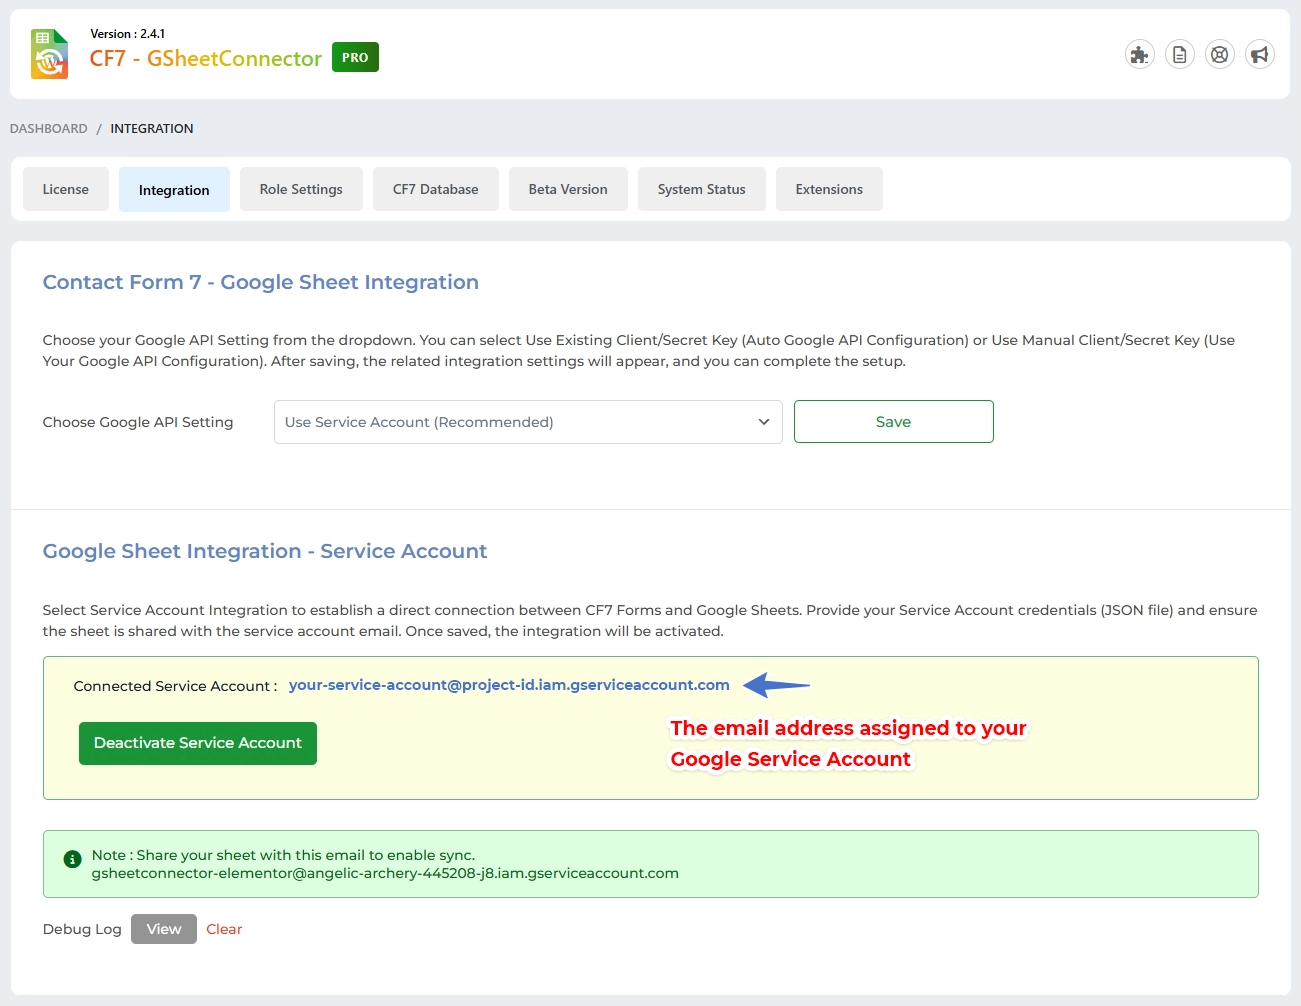Deactivate the connected Service Account
Image resolution: width=1301 pixels, height=1006 pixels.
click(x=197, y=743)
